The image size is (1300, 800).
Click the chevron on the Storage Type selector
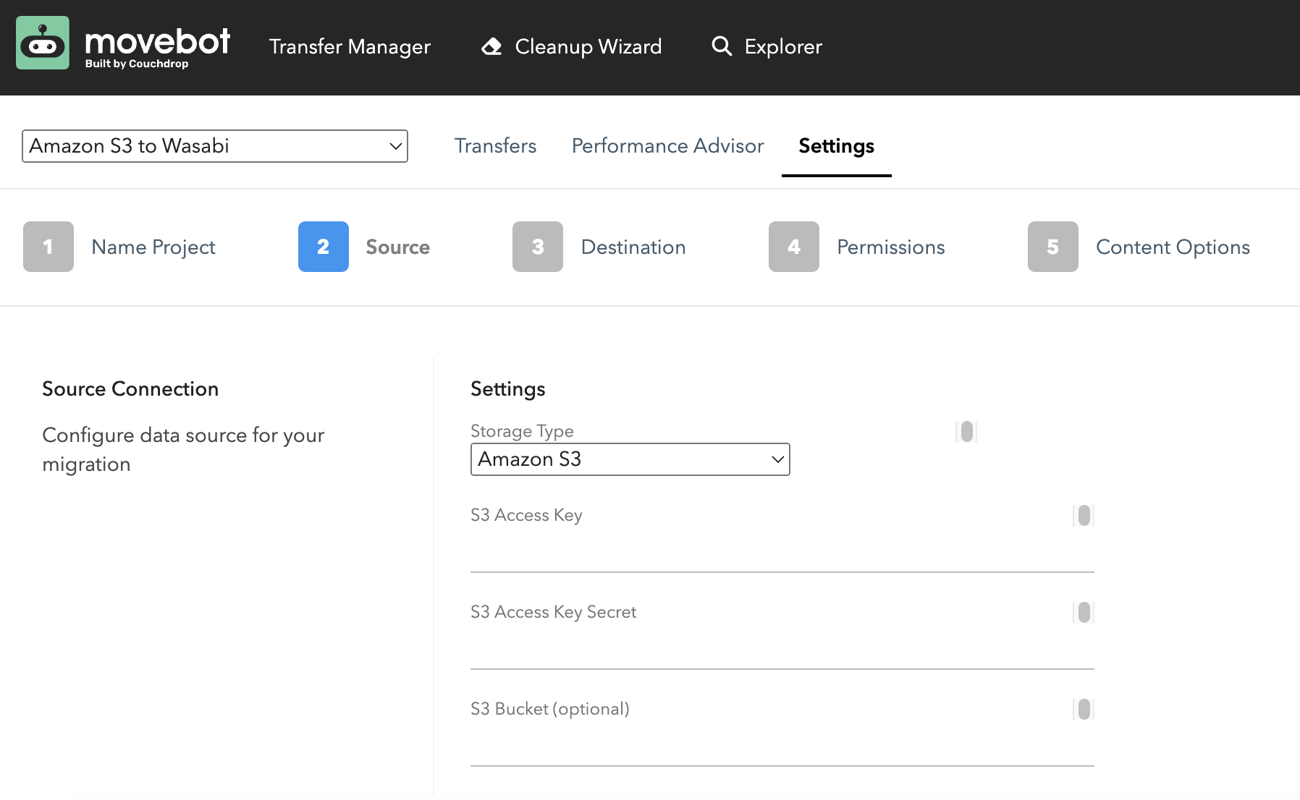(x=778, y=459)
